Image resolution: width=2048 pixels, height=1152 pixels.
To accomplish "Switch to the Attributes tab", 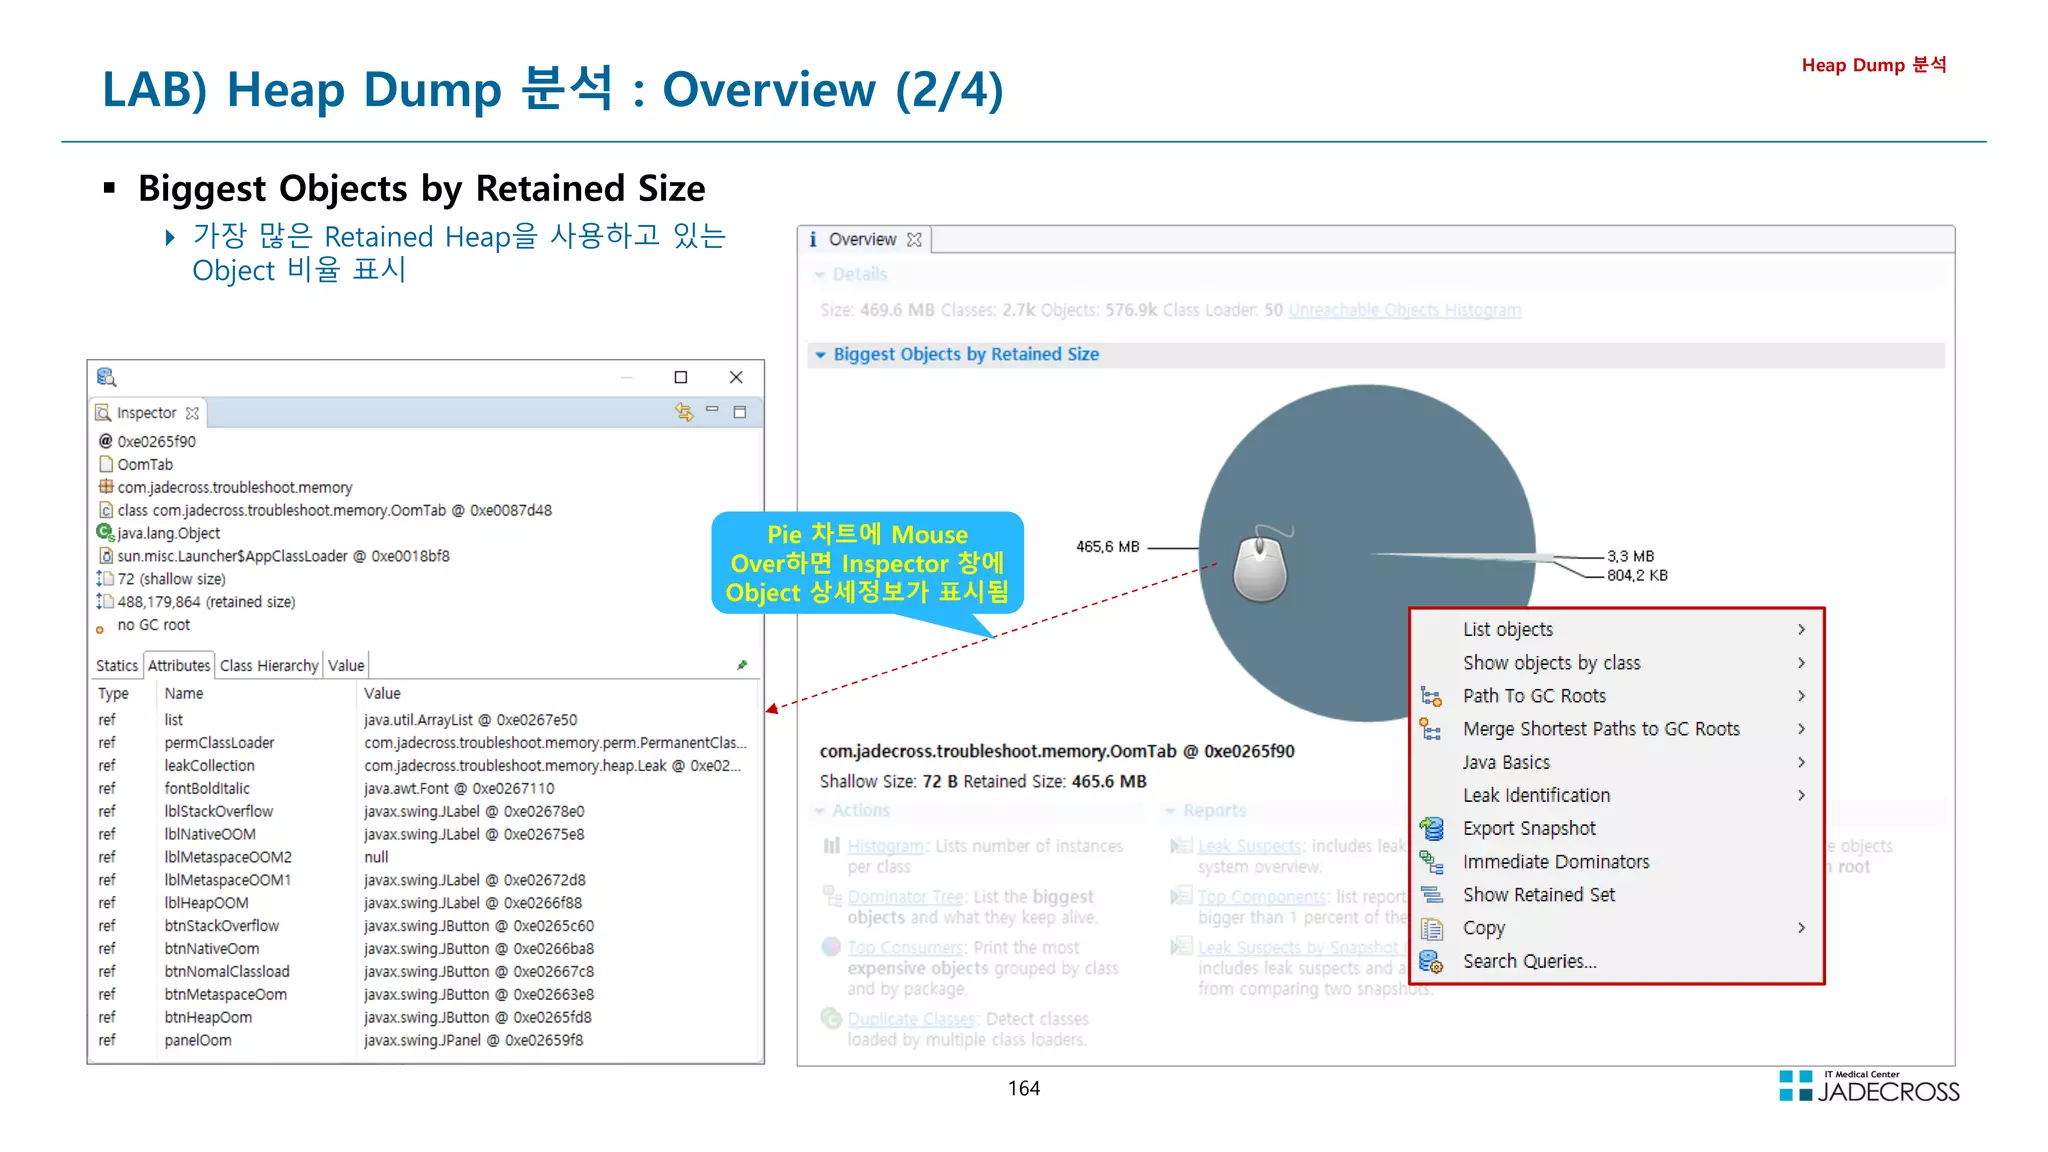I will (x=179, y=665).
